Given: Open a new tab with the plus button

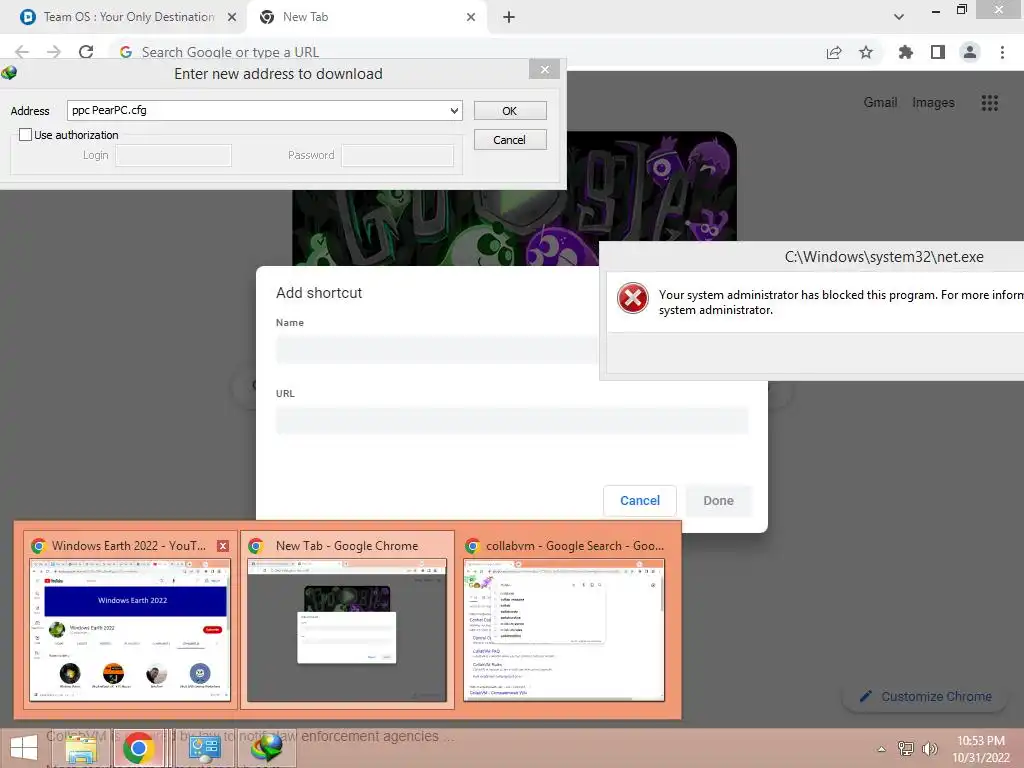Looking at the screenshot, I should pyautogui.click(x=509, y=17).
